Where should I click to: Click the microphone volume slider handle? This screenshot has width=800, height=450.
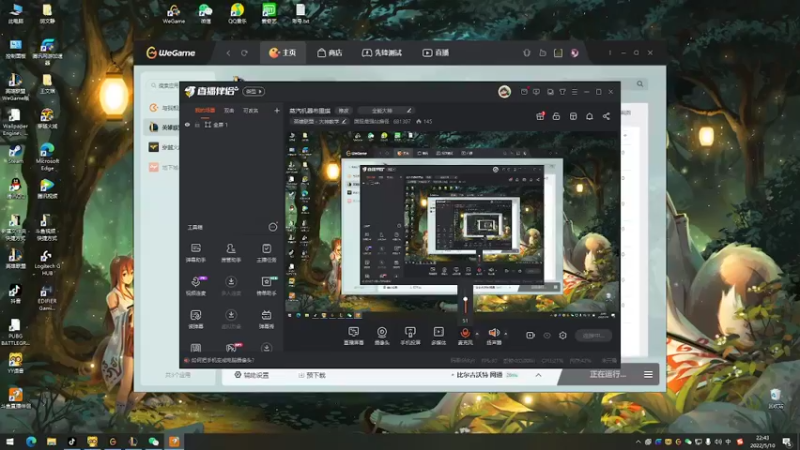point(465,299)
